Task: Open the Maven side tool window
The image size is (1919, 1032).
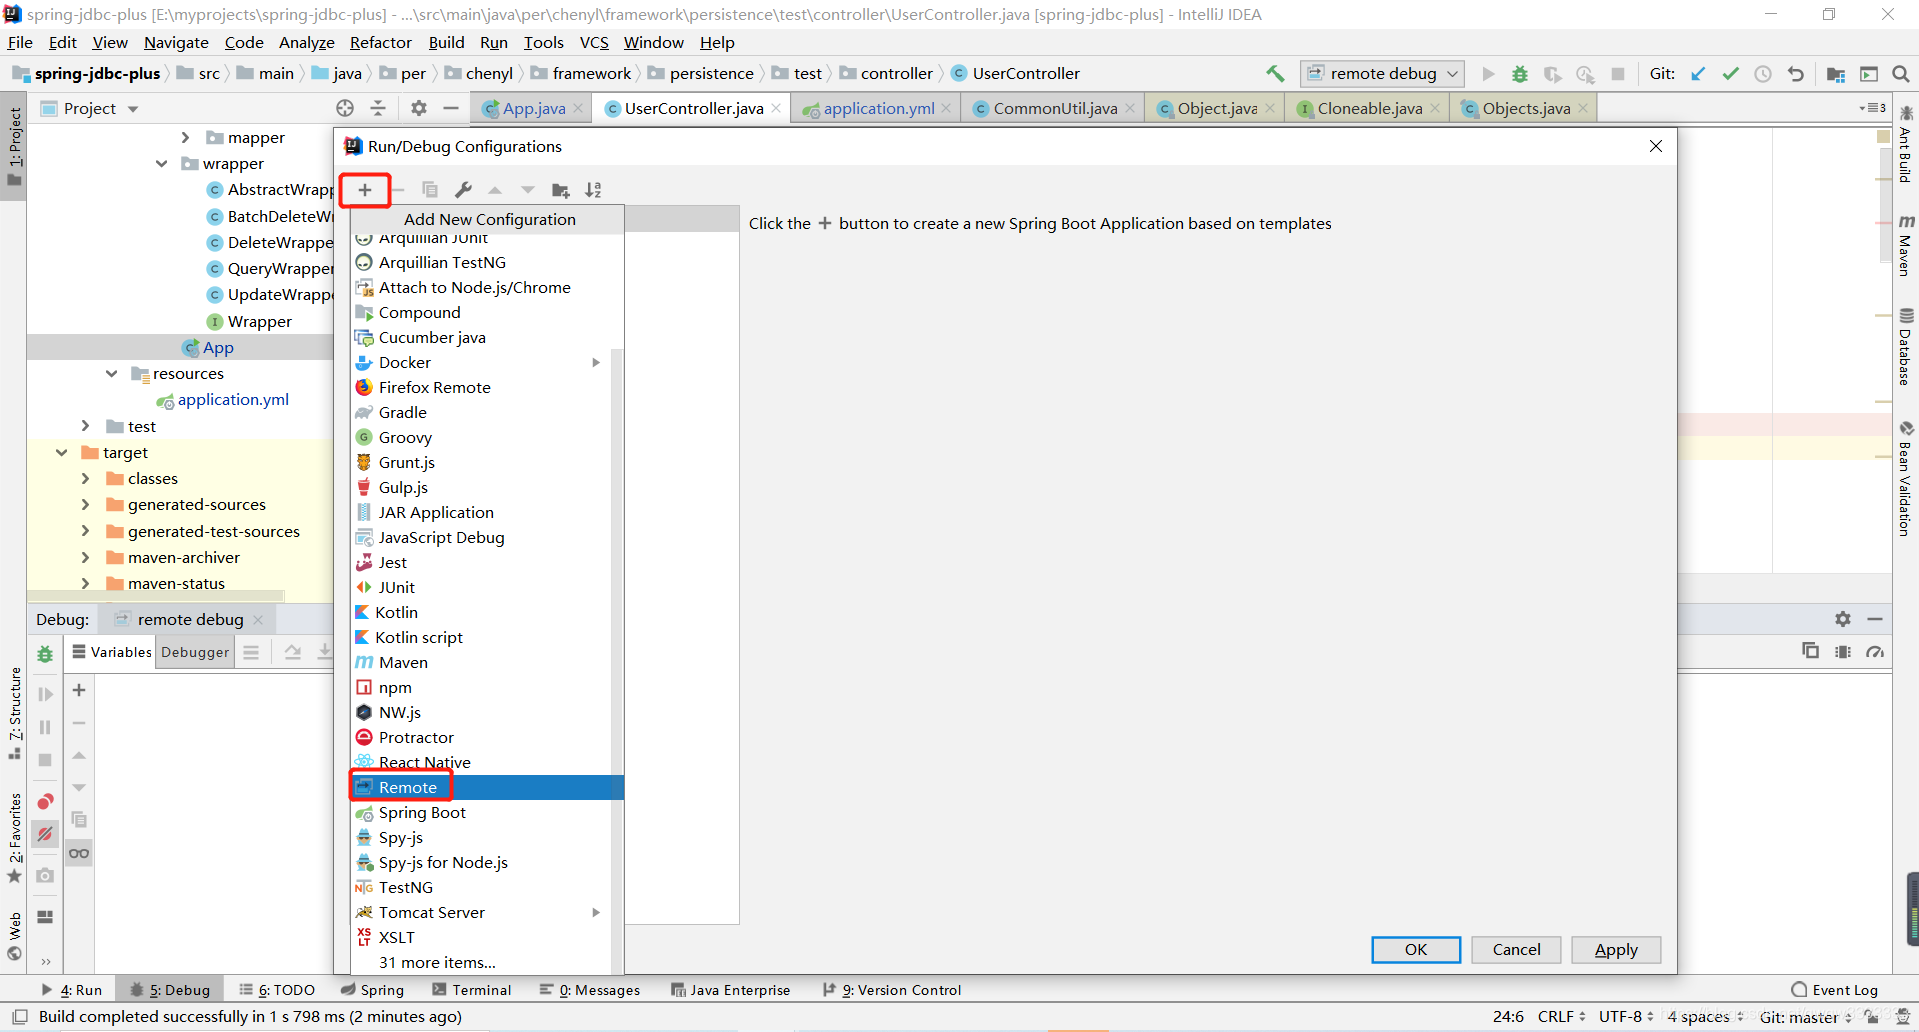Action: click(1906, 246)
